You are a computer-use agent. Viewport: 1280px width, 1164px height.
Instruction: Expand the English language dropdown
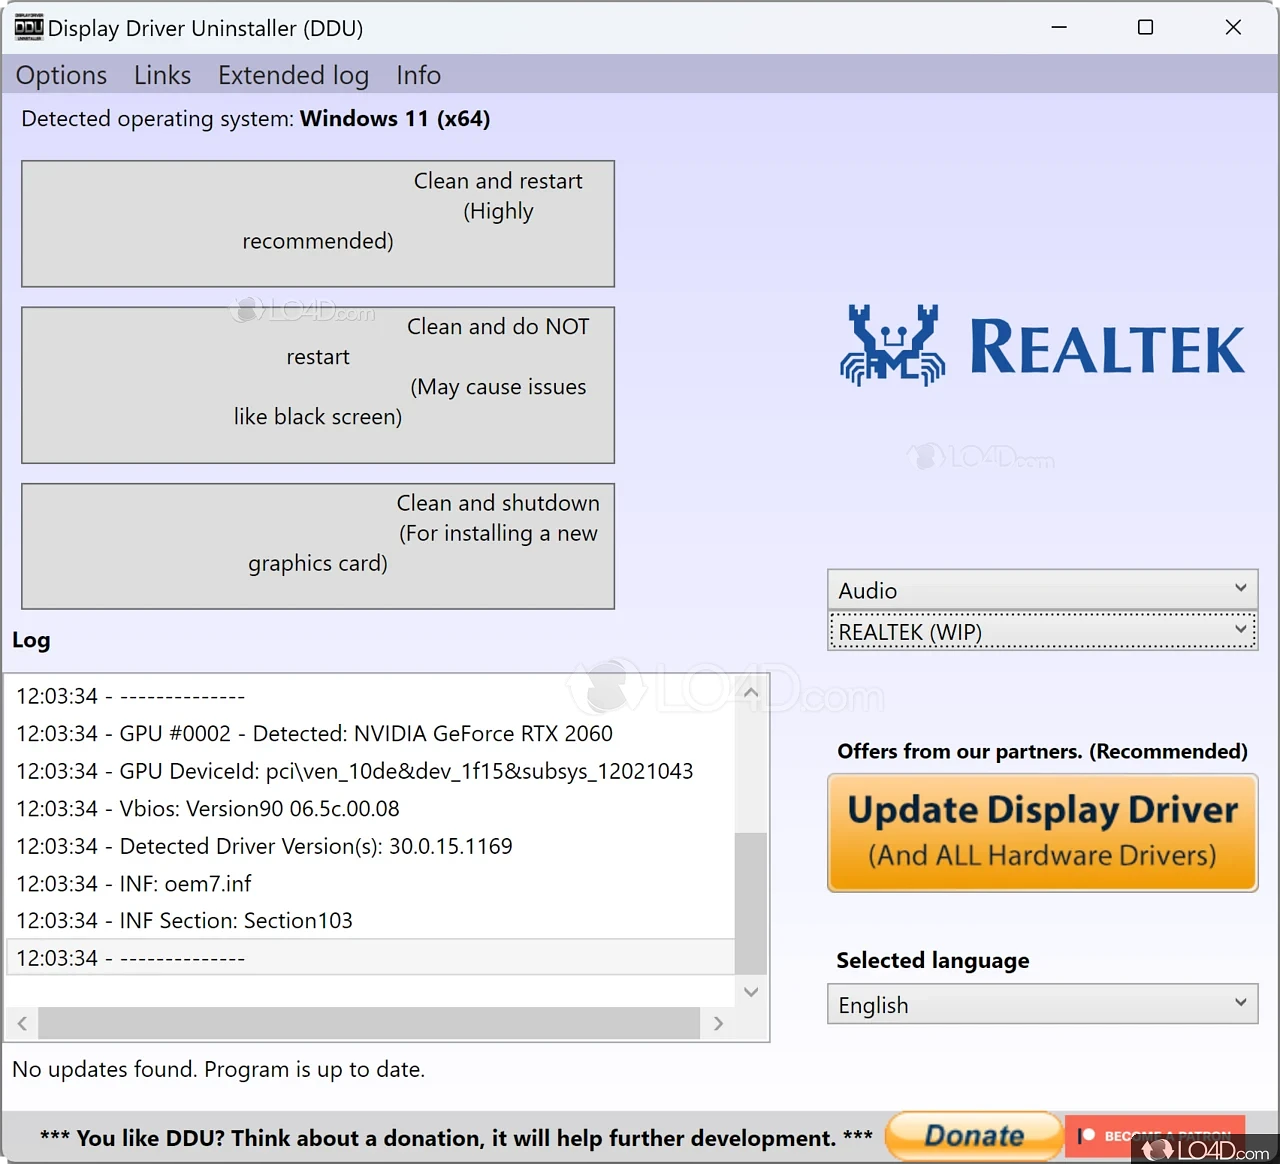coord(1042,1004)
